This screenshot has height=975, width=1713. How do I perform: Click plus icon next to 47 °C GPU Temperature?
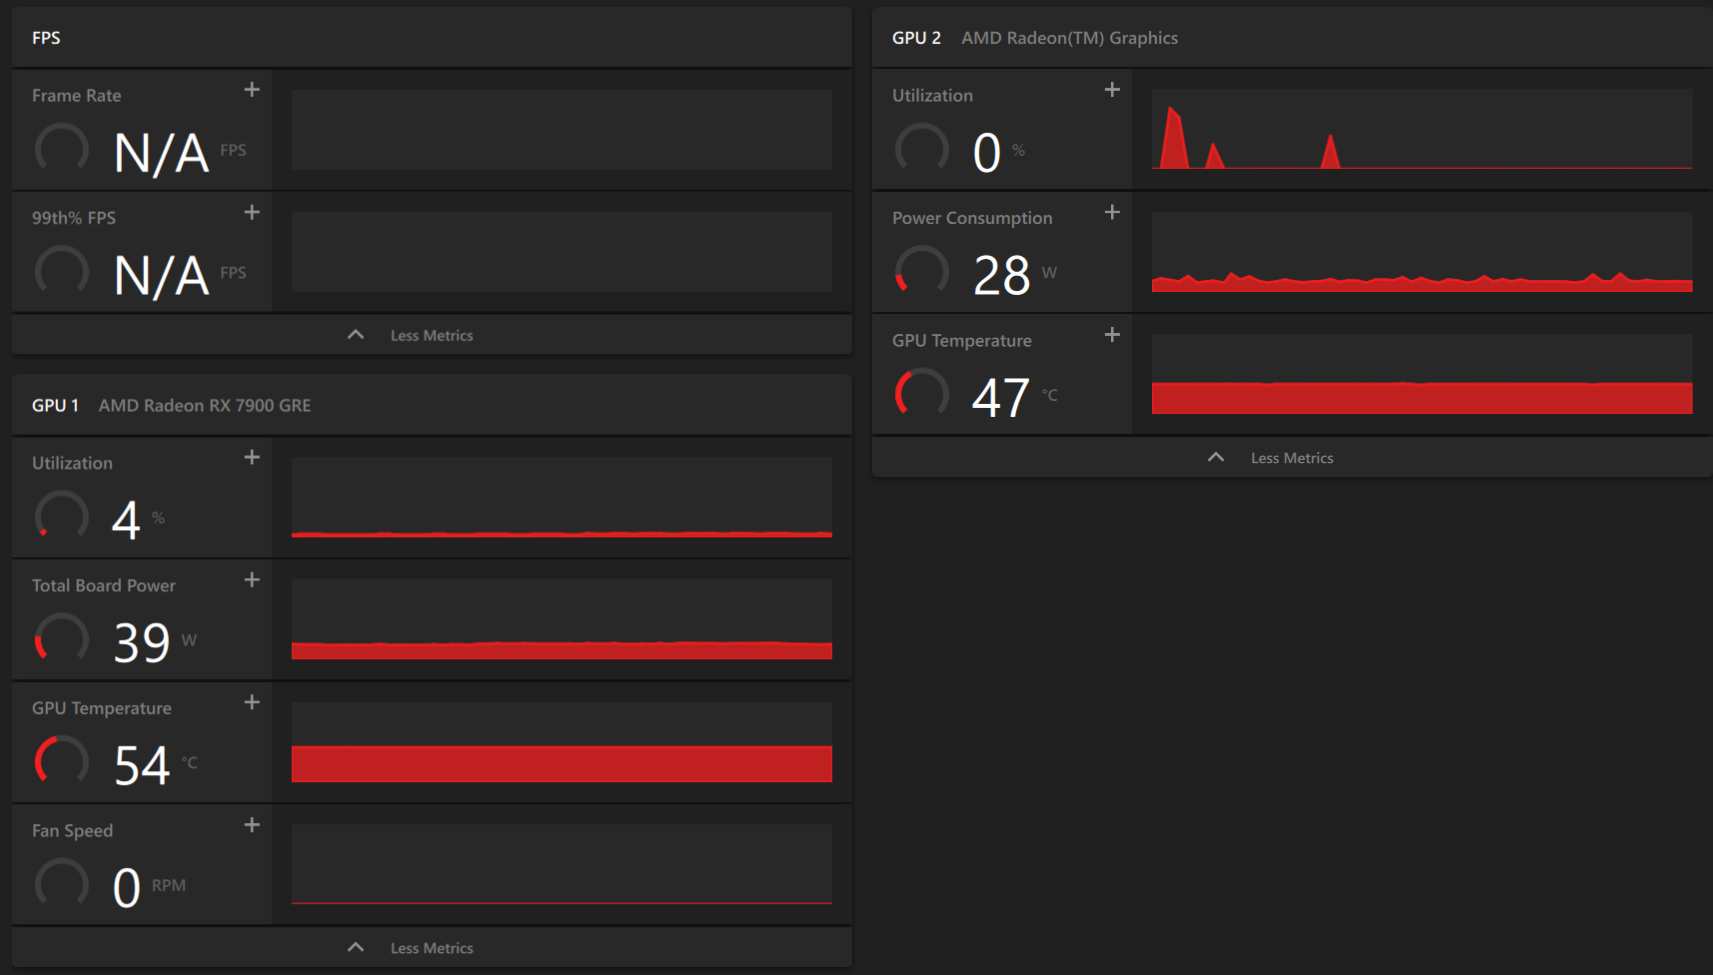tap(1112, 335)
